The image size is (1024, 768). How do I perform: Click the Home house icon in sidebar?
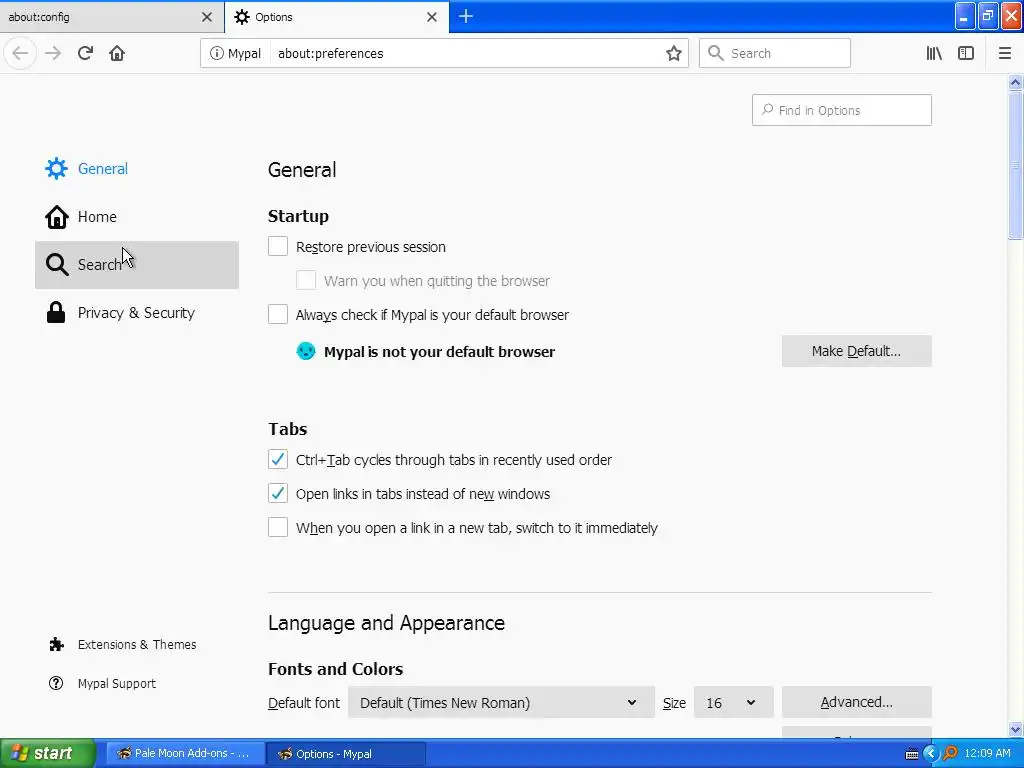click(56, 217)
